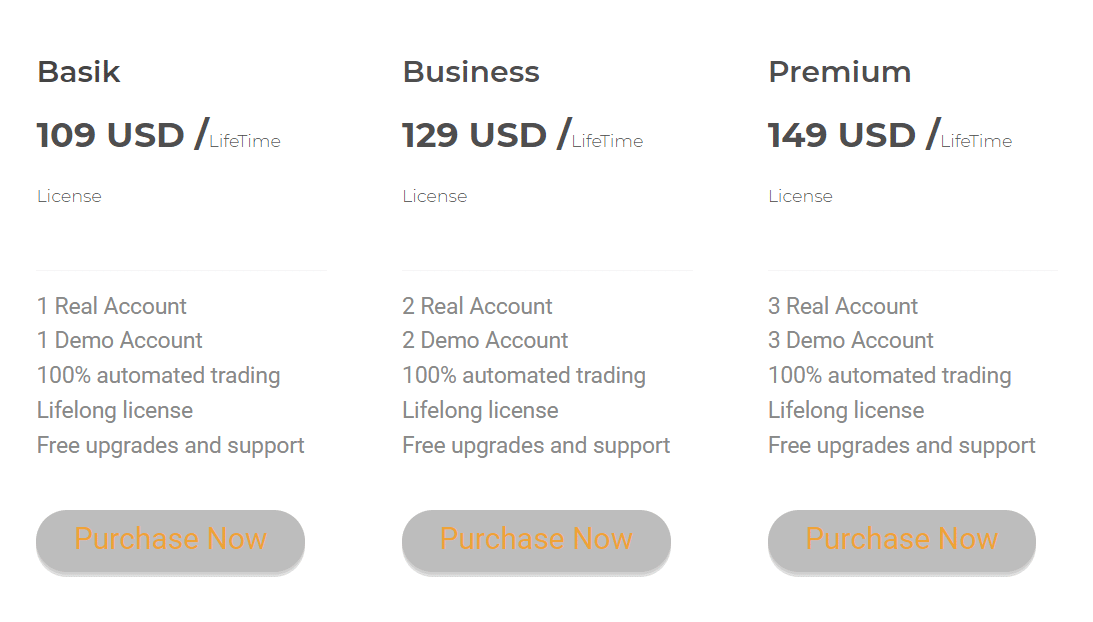Select the Business plan heading
Screen dimensions: 1093x622
(x=470, y=71)
